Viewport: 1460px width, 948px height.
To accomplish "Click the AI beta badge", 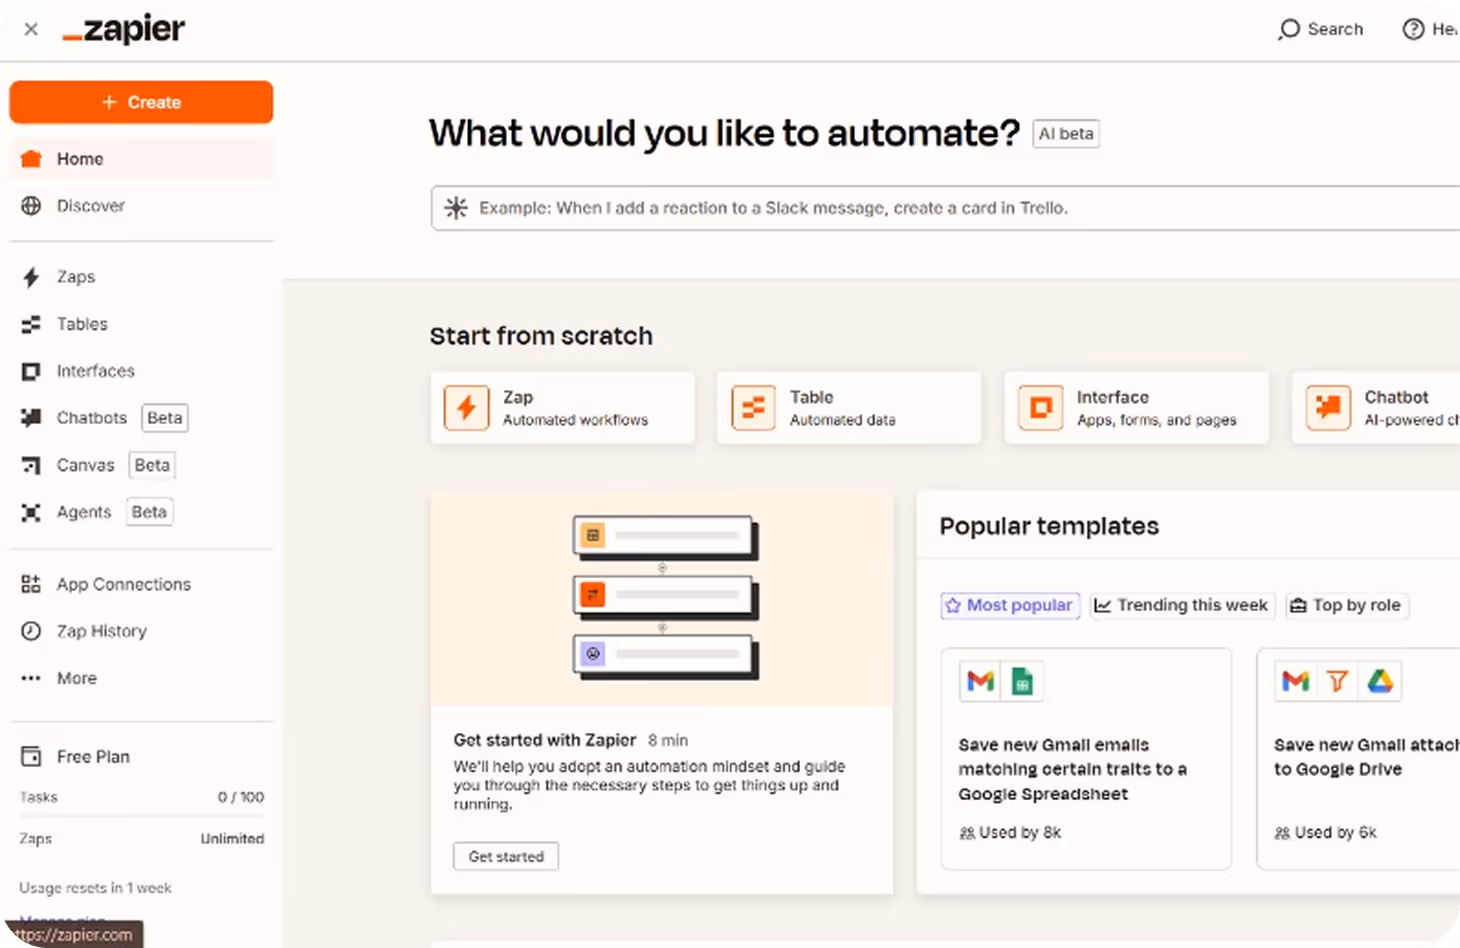I will point(1066,134).
